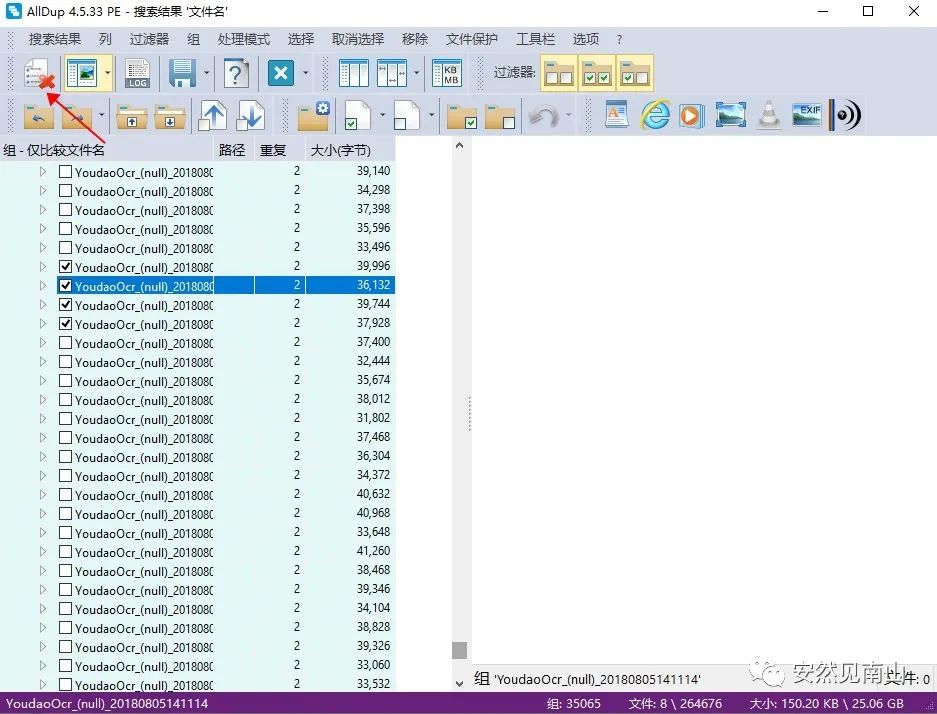Image resolution: width=937 pixels, height=714 pixels.
Task: Open dropdown arrow next to save icon
Action: coord(207,73)
